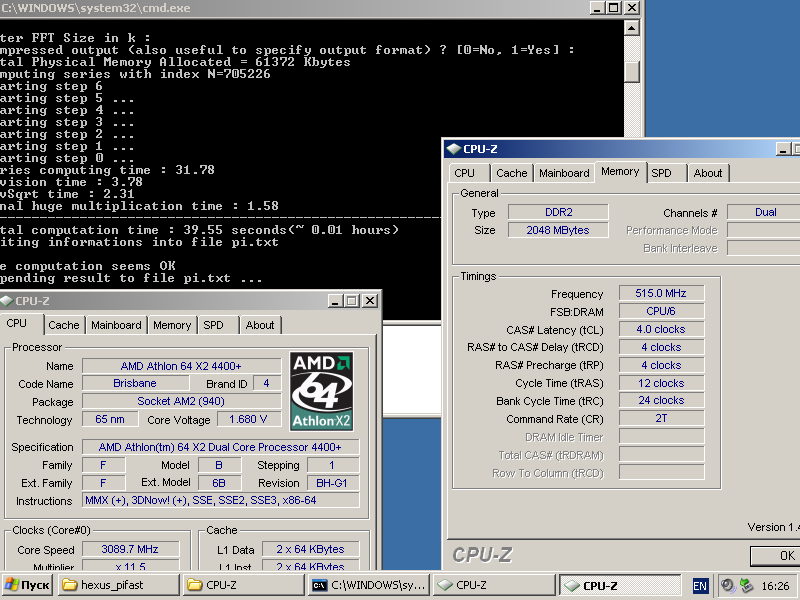800x600 pixels.
Task: Open the Start (Пуск) button
Action: [28, 585]
